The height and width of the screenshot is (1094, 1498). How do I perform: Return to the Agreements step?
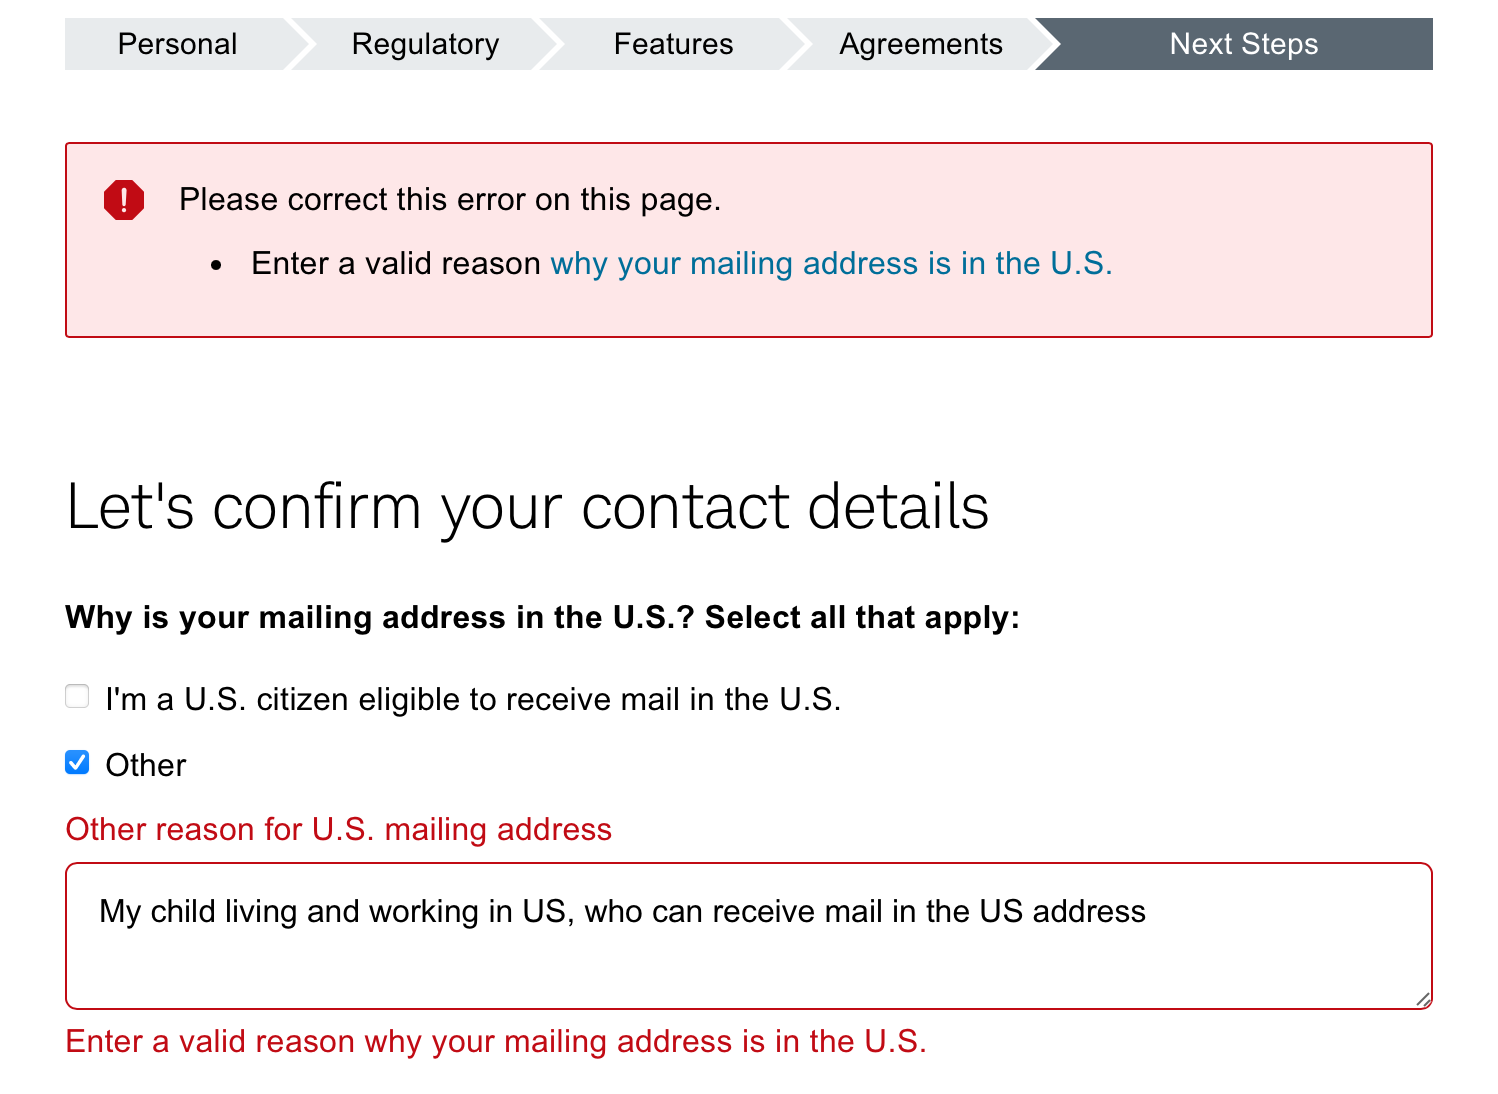[920, 44]
